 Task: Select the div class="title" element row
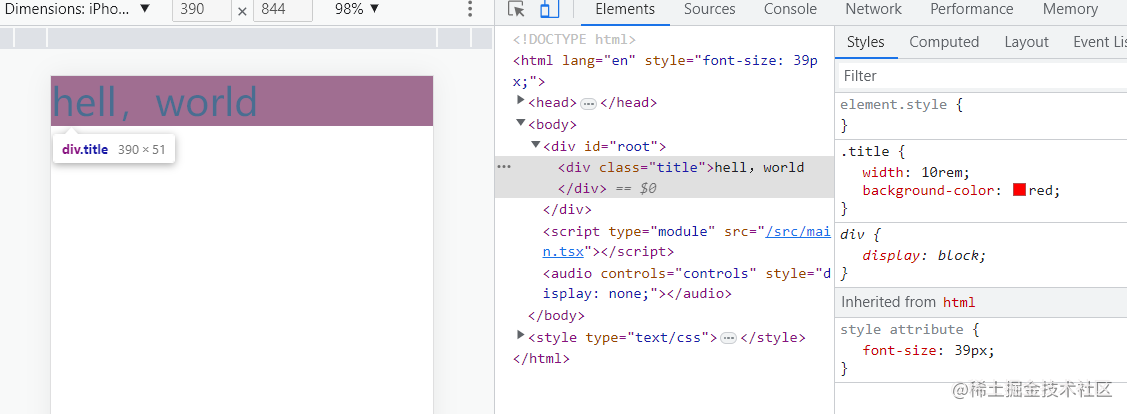pyautogui.click(x=664, y=178)
